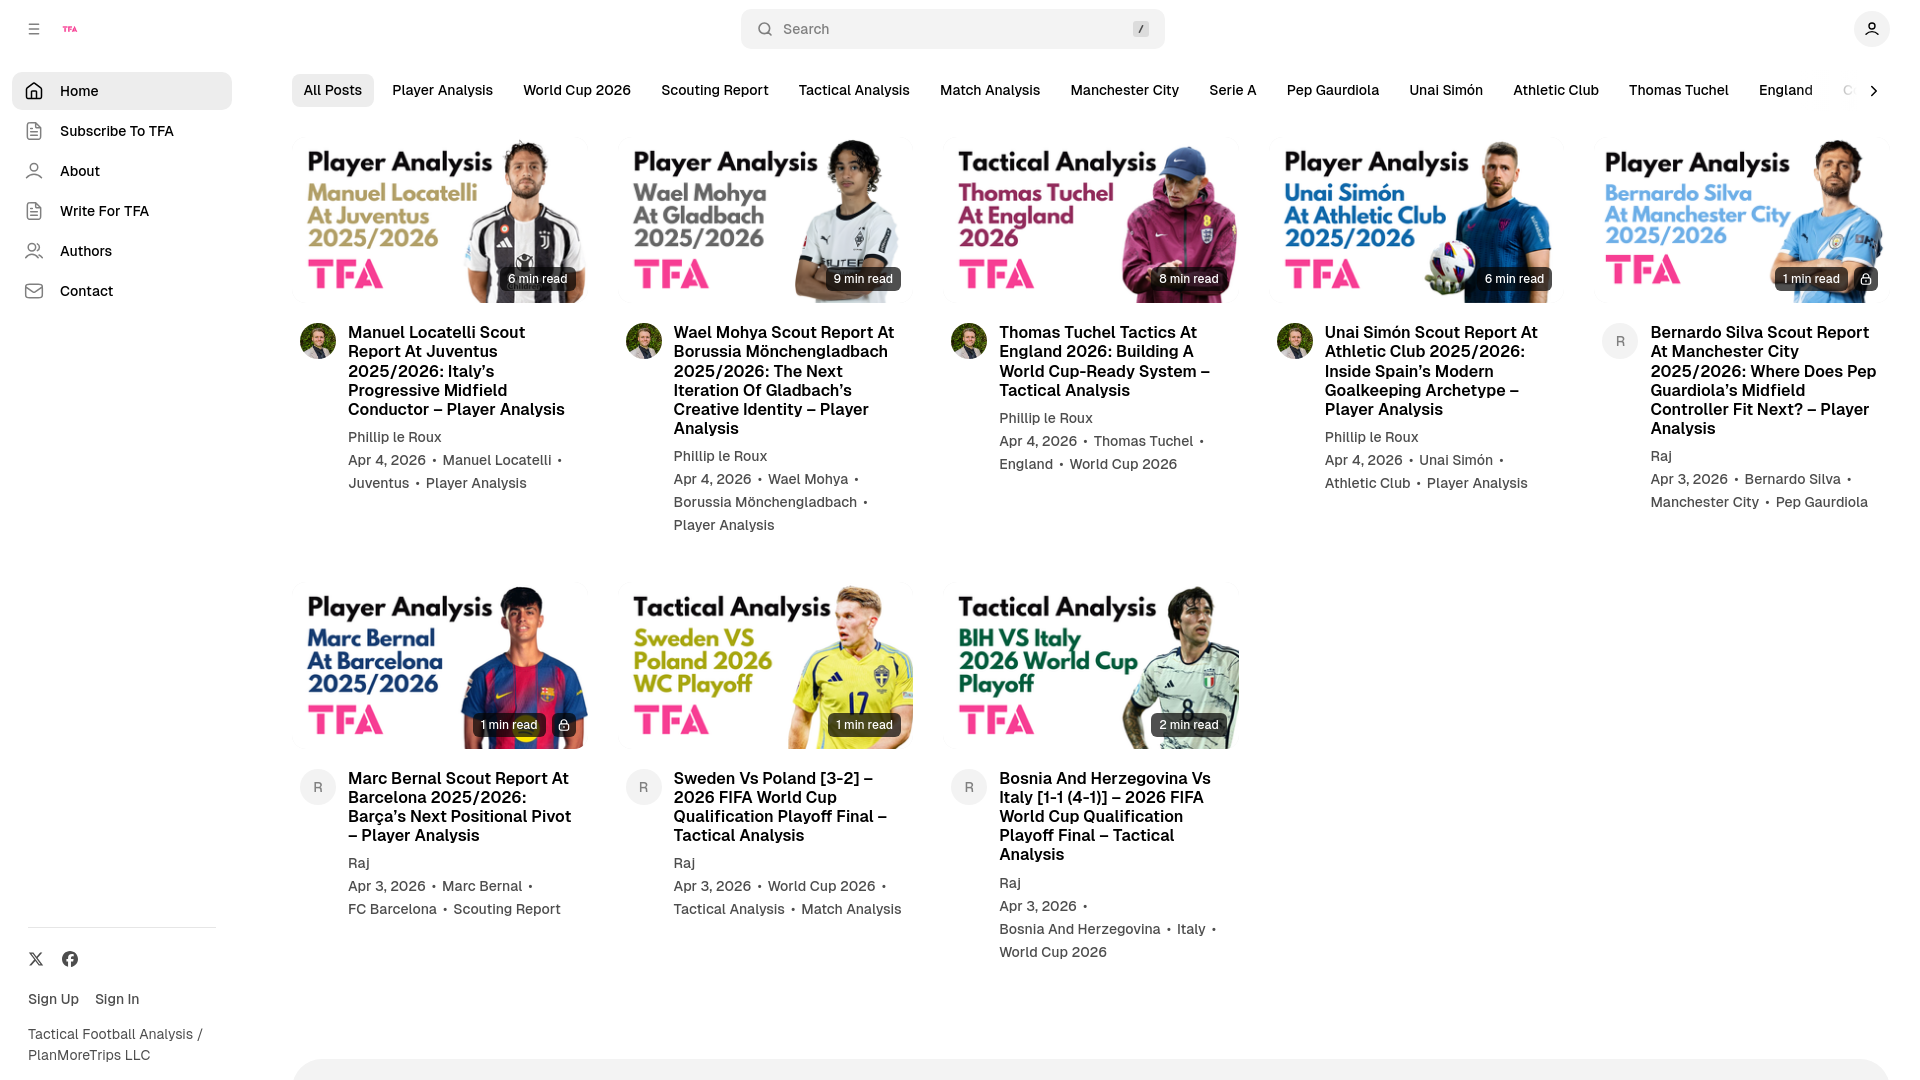Click the Sign In link
Screen dimensions: 1920x1080
coord(117,999)
